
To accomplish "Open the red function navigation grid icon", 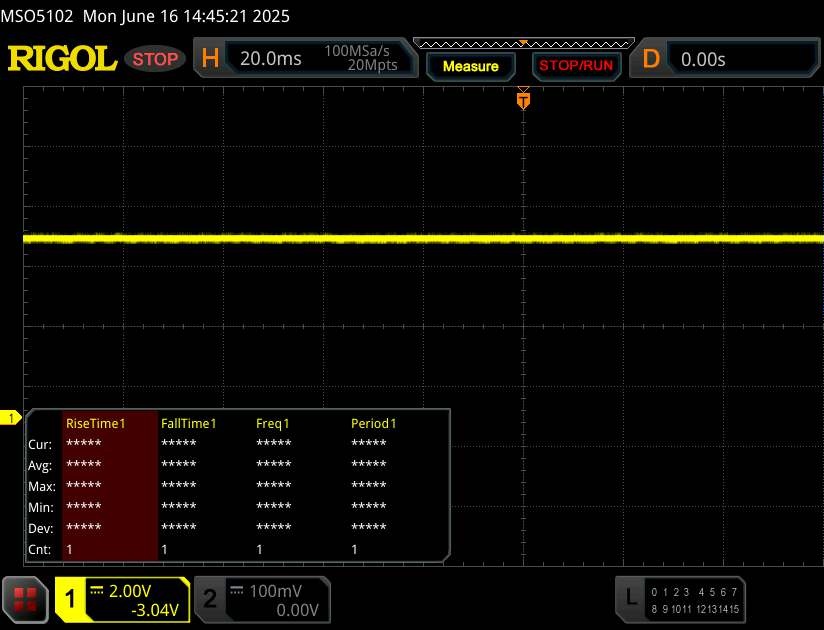I will pos(25,600).
